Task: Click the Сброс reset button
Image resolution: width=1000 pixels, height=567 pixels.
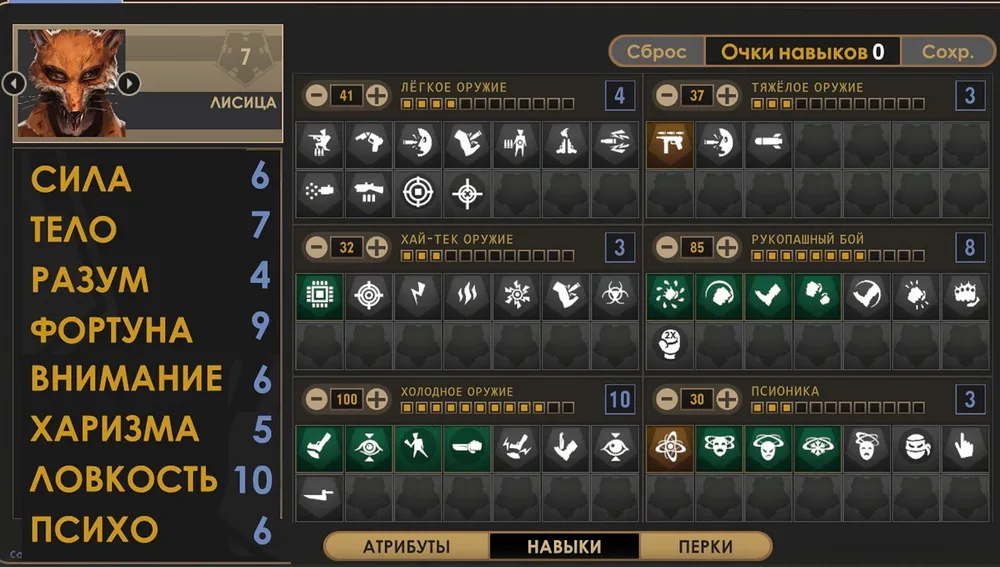Action: [x=657, y=52]
